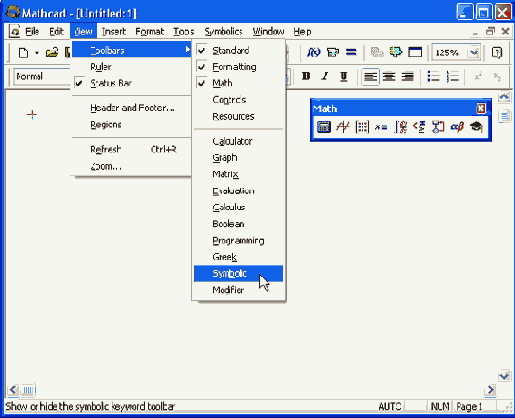Align text right
The width and height of the screenshot is (515, 418).
point(407,77)
